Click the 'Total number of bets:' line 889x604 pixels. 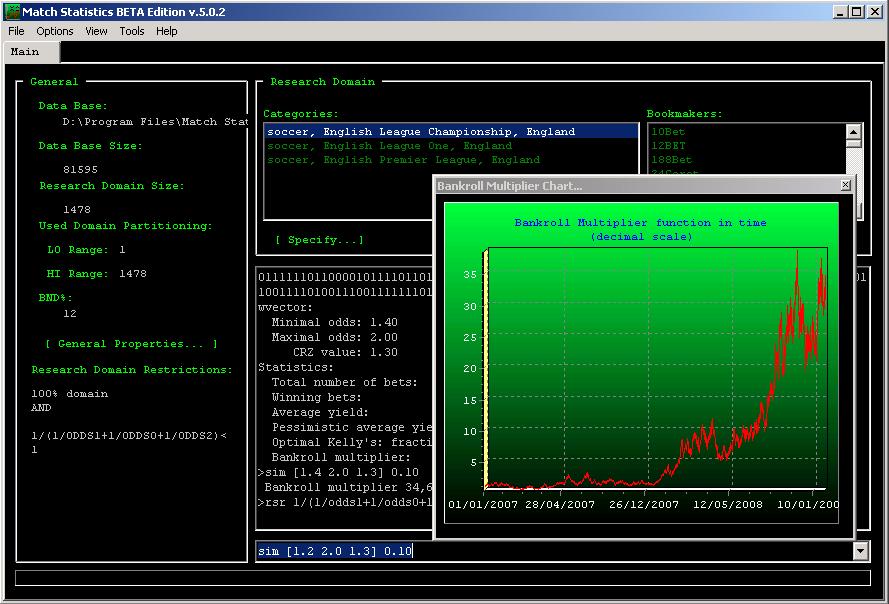[344, 382]
